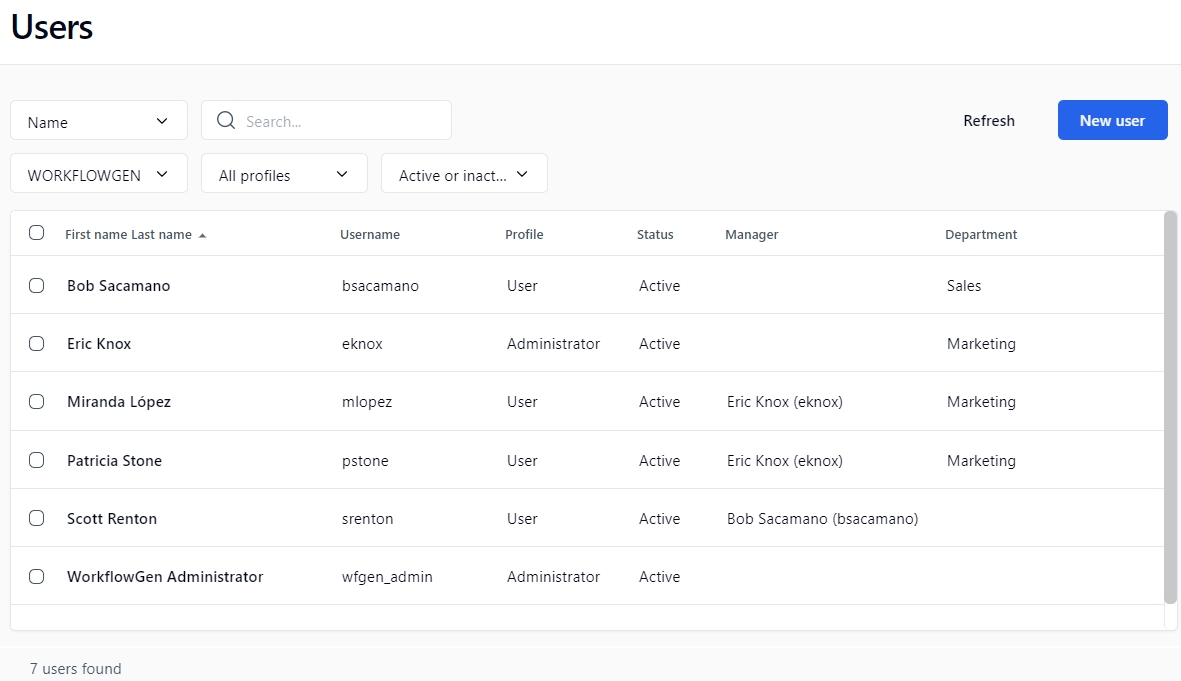Open the WorkflowGen Administrator user entry
Viewport: 1181px width, 681px height.
pos(165,577)
